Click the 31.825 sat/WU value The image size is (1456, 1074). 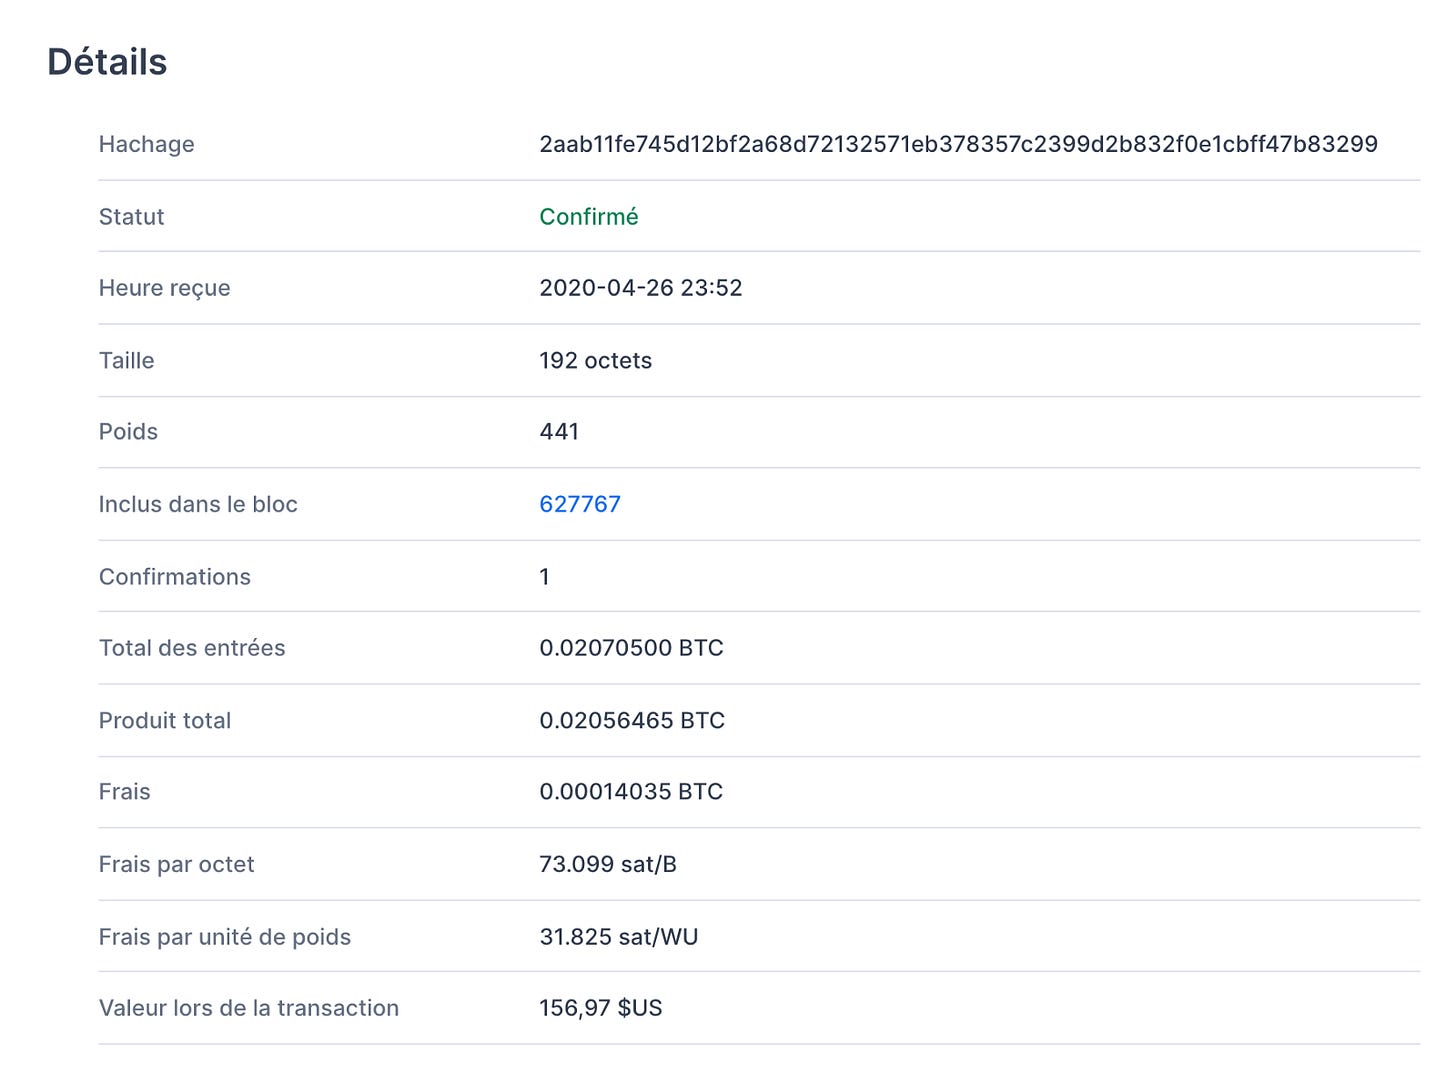pyautogui.click(x=618, y=937)
